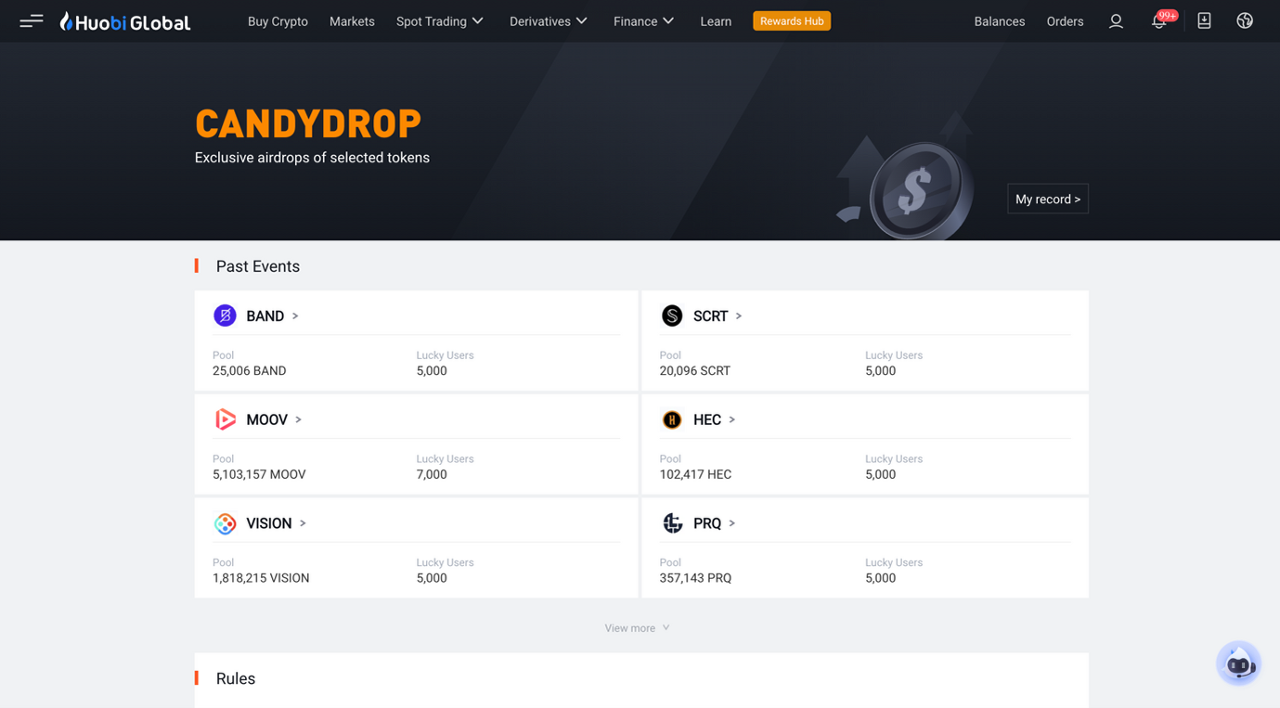Open Orders in the header

click(1065, 21)
